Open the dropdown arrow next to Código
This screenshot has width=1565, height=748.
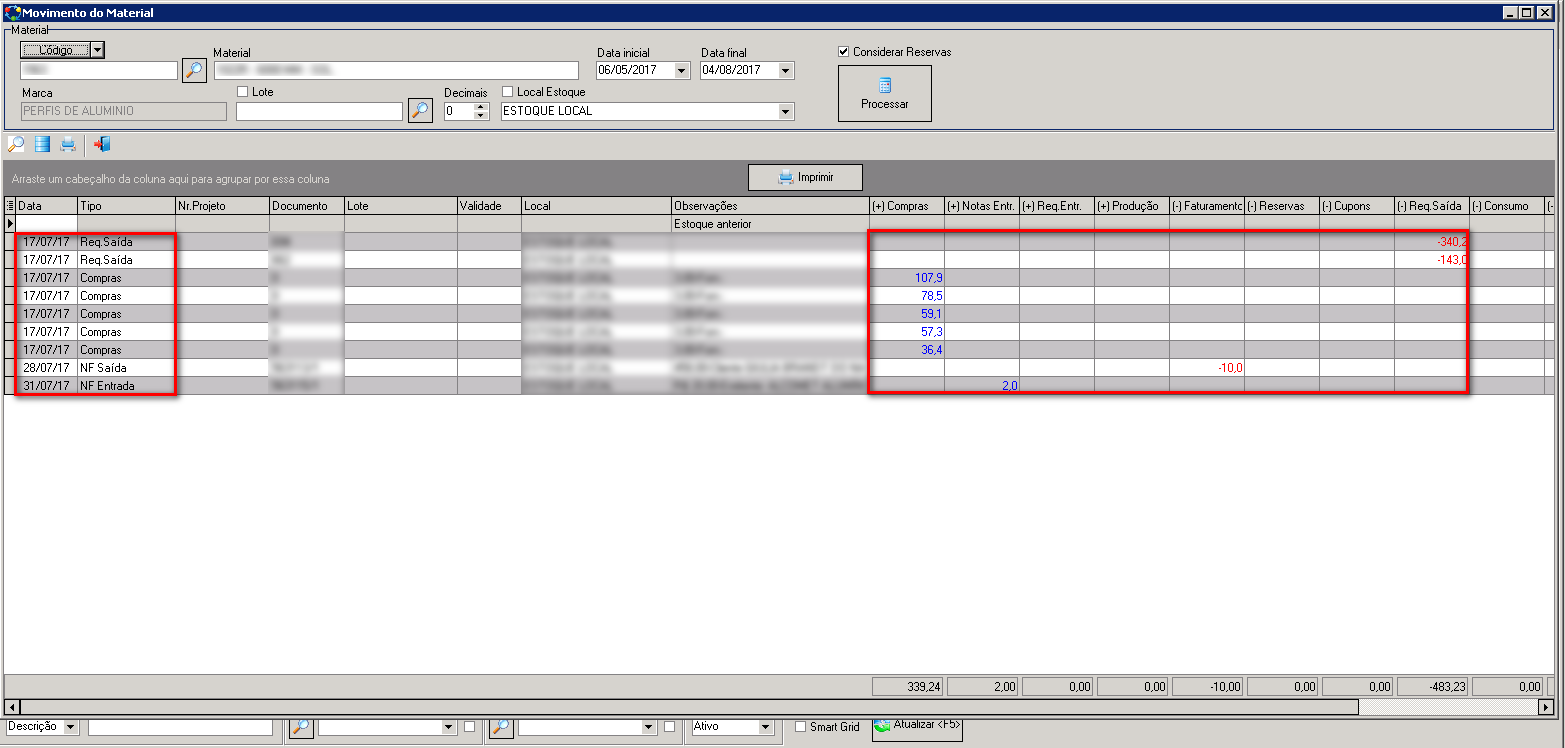(x=98, y=49)
